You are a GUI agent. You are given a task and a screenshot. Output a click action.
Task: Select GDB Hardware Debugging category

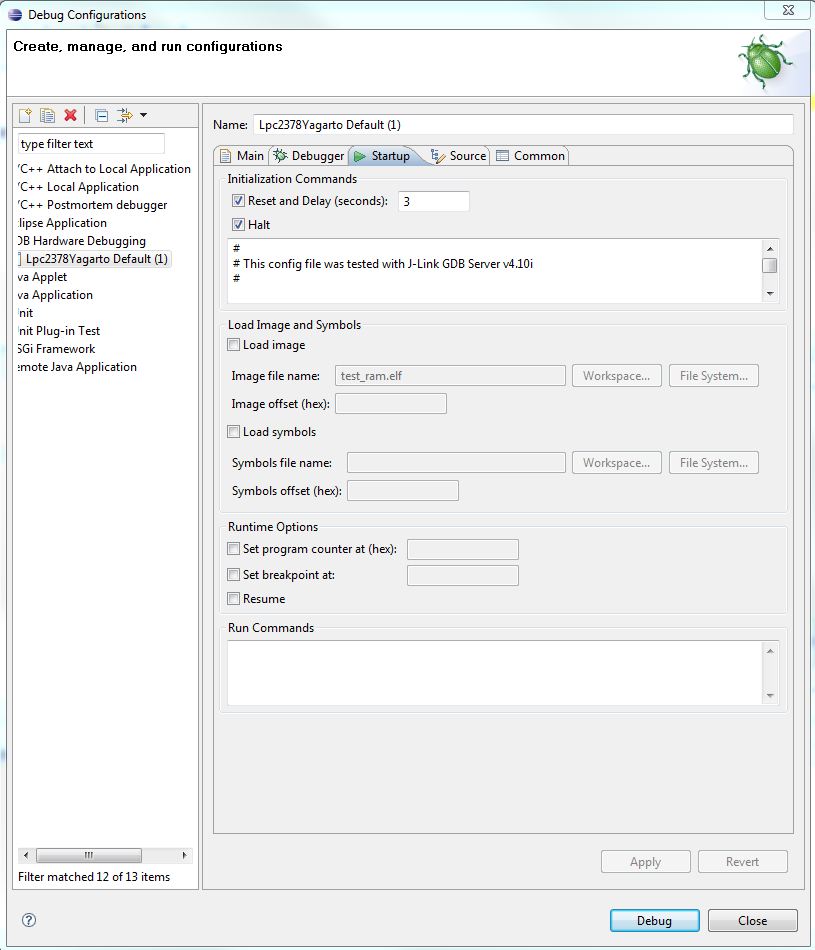[82, 241]
